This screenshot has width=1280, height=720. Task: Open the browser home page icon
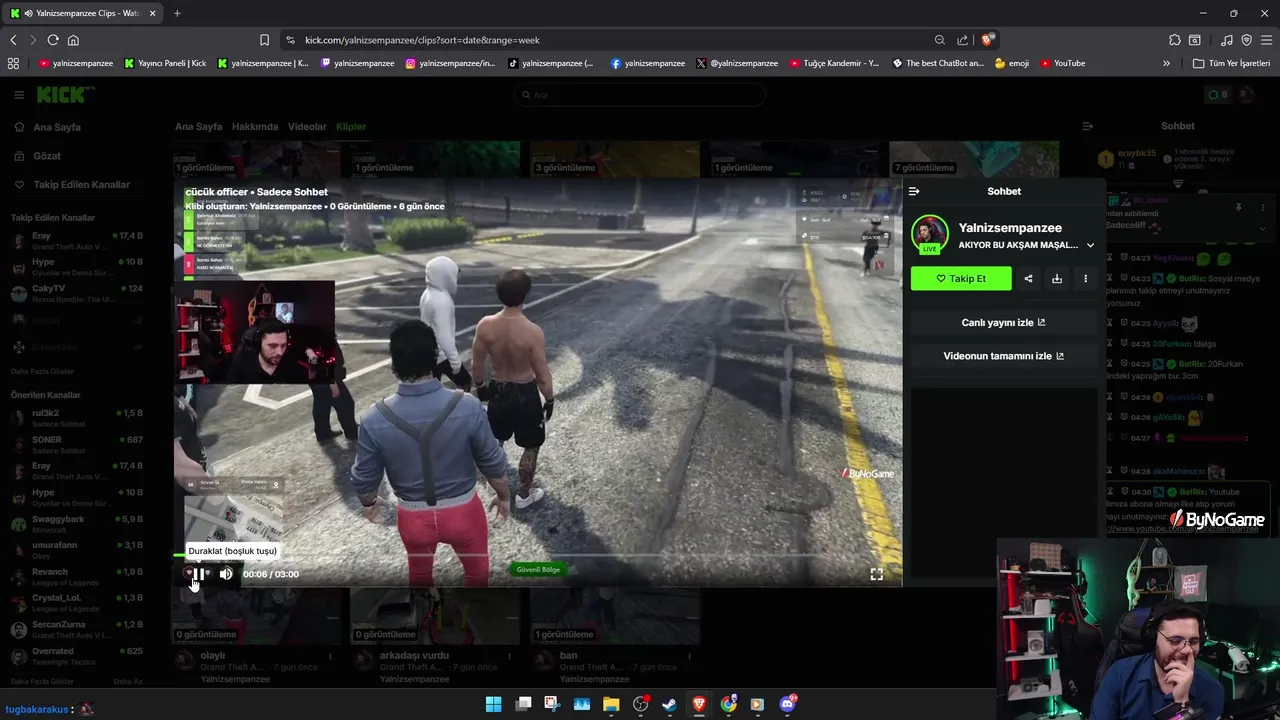pyautogui.click(x=73, y=40)
